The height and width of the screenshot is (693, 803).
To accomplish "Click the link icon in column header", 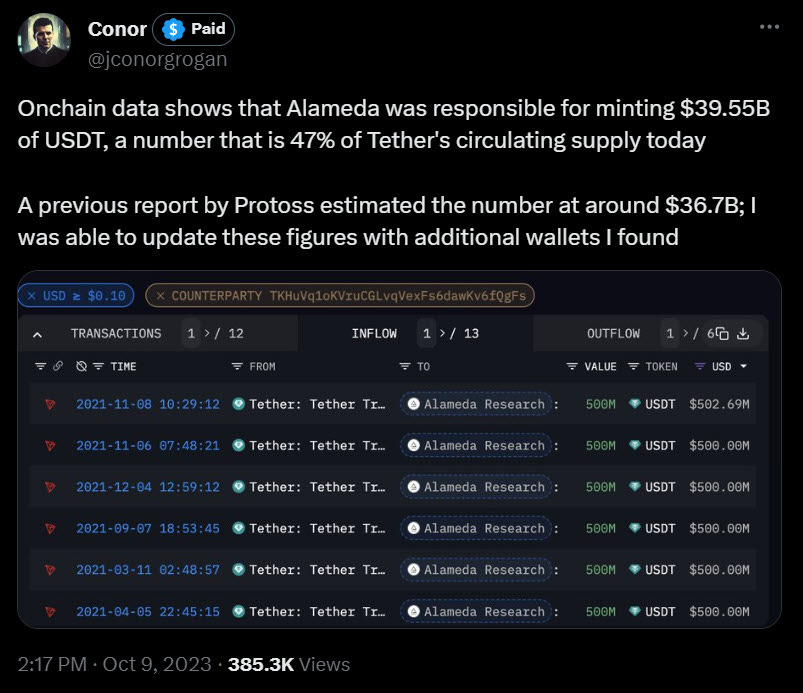I will pos(58,366).
